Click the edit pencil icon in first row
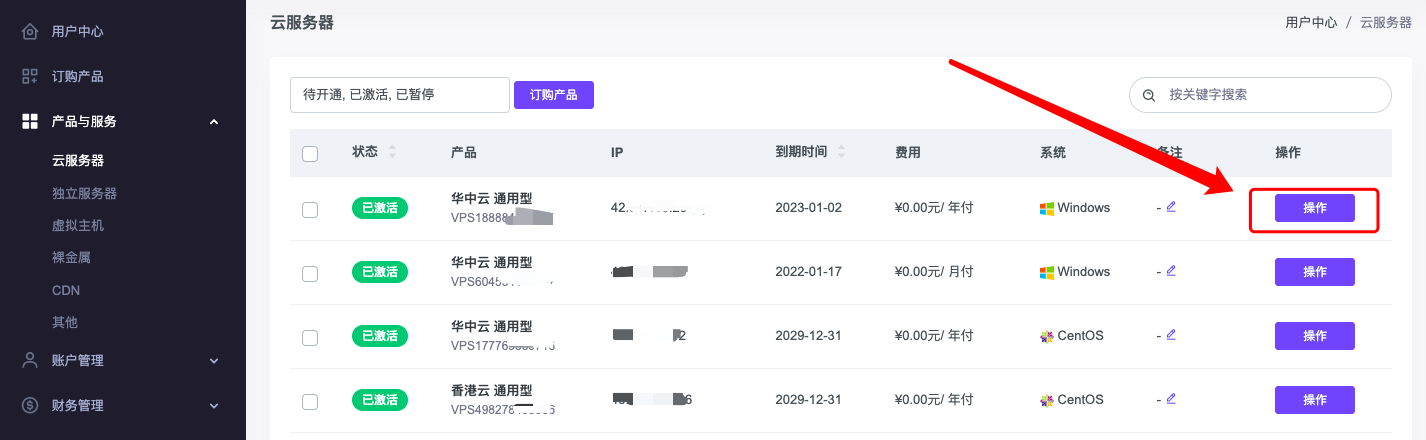This screenshot has height=440, width=1426. tap(1171, 207)
